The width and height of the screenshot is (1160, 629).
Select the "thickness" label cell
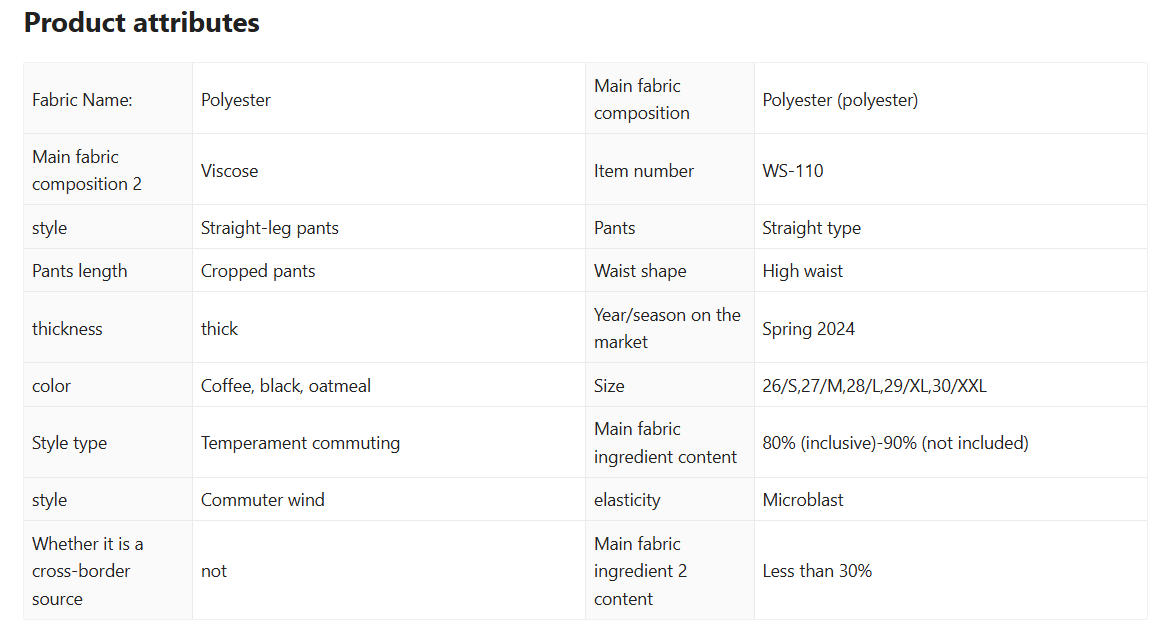[67, 329]
